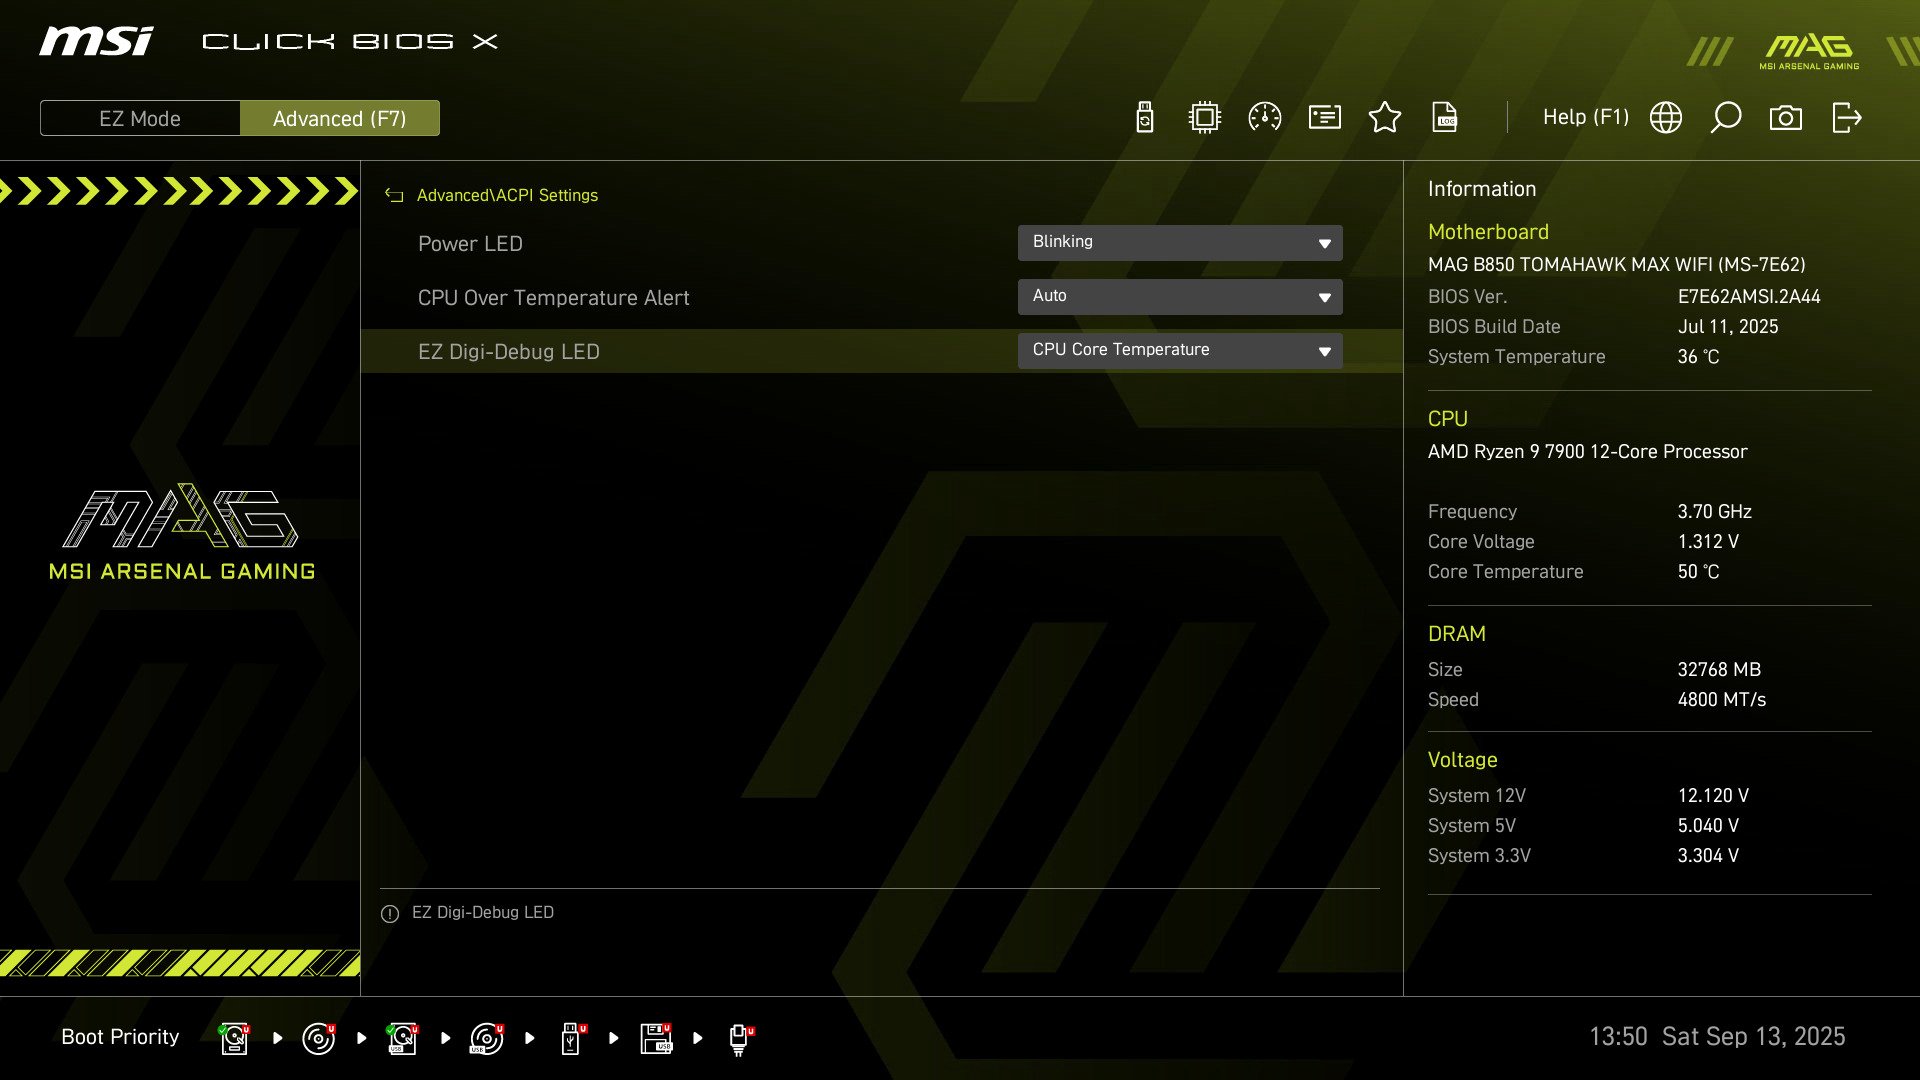
Task: Open the M-Flash USB update icon
Action: point(1145,118)
